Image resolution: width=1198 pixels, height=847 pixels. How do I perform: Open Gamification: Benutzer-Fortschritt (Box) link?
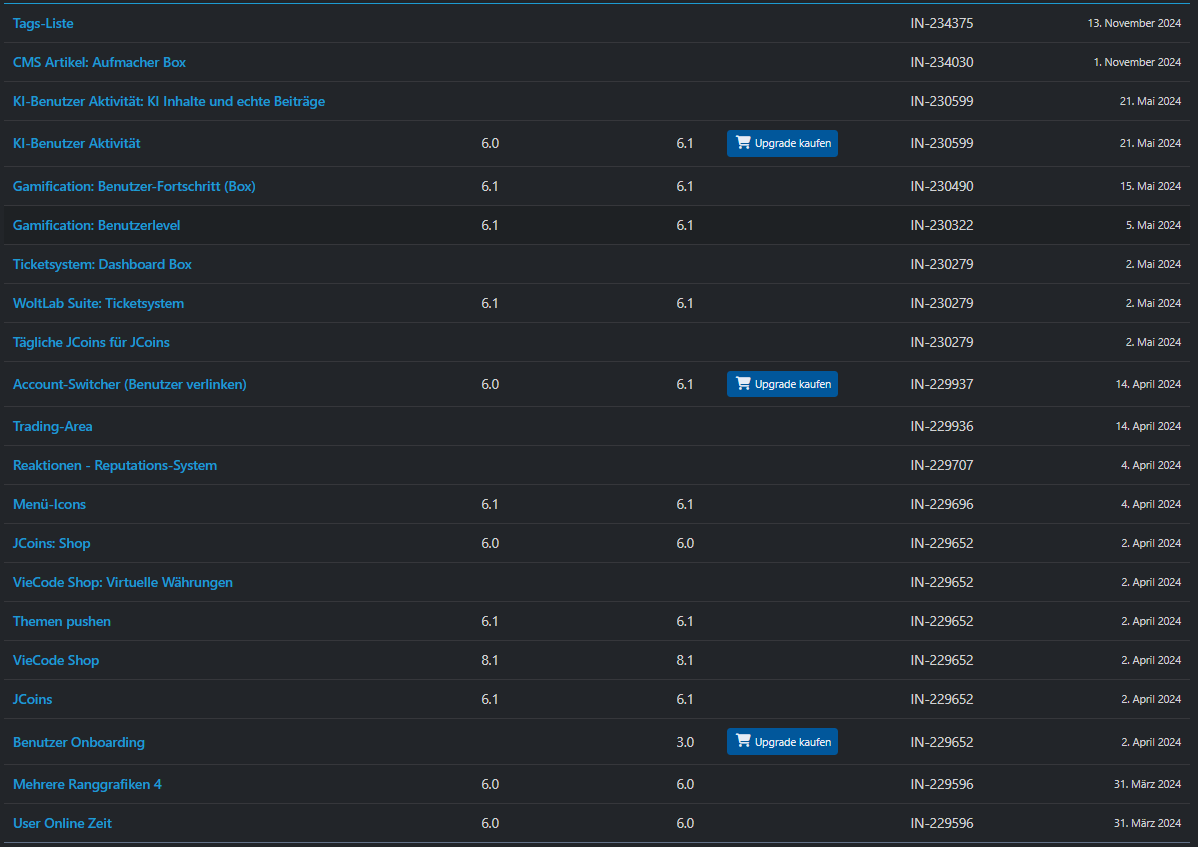134,186
